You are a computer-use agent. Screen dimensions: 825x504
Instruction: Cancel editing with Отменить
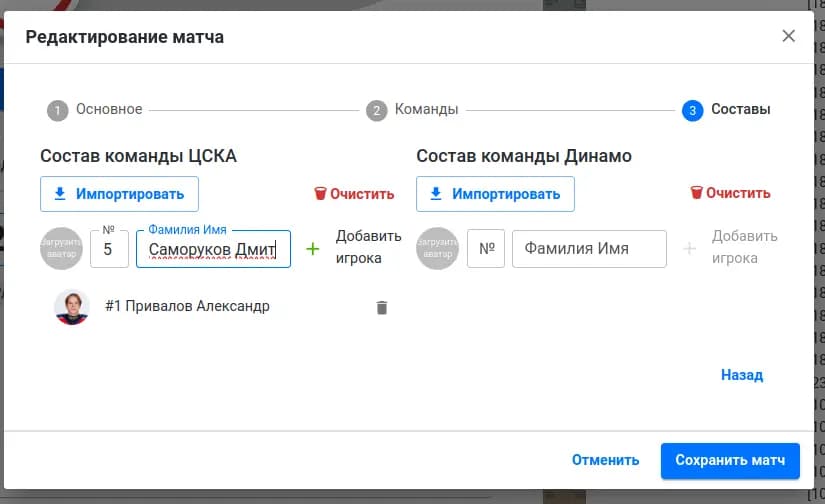(606, 460)
